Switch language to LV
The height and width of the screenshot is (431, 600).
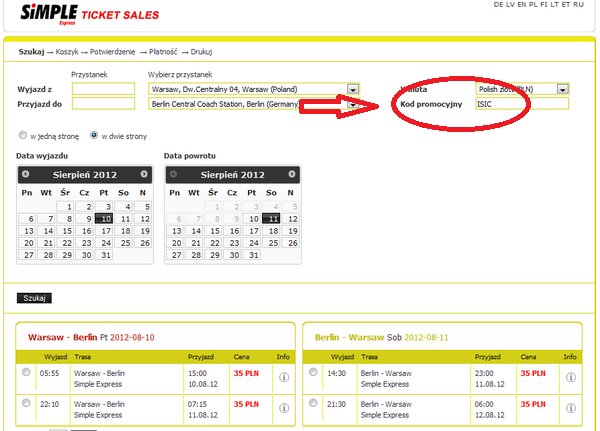[x=510, y=5]
